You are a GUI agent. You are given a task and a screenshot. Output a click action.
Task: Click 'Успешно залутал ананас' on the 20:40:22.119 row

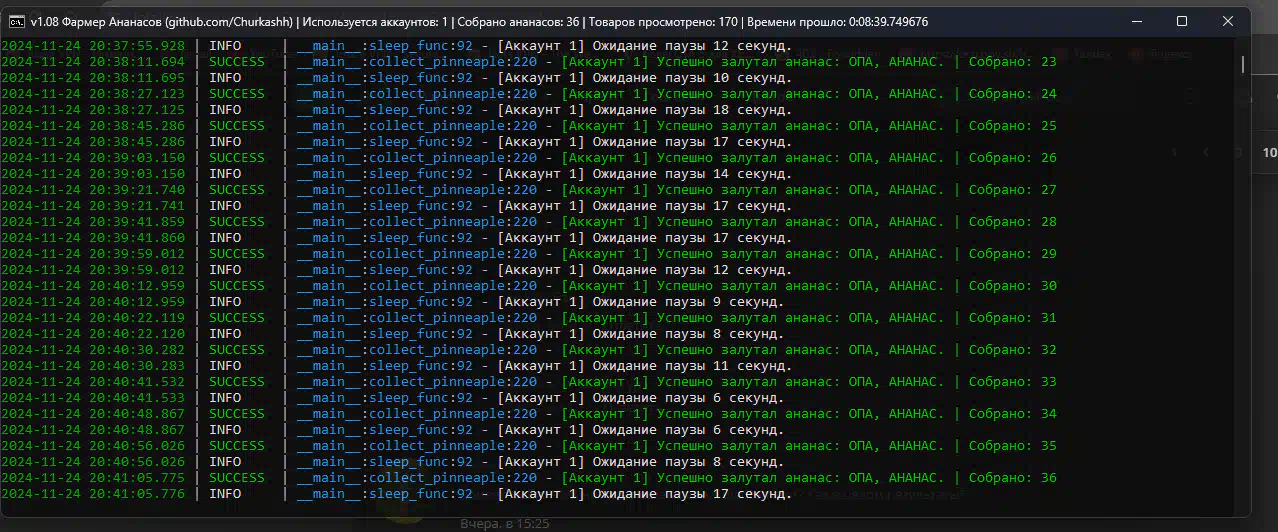[744, 318]
